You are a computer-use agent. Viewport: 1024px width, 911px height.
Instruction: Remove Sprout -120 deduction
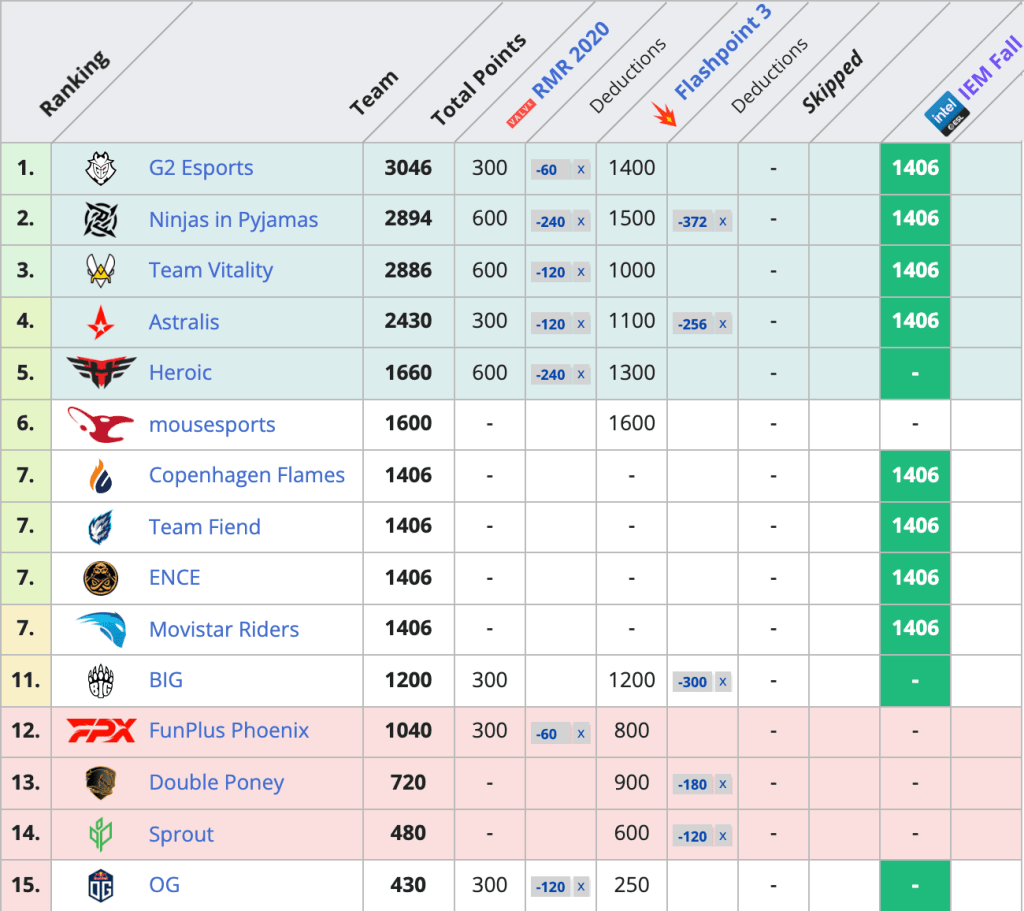[722, 836]
